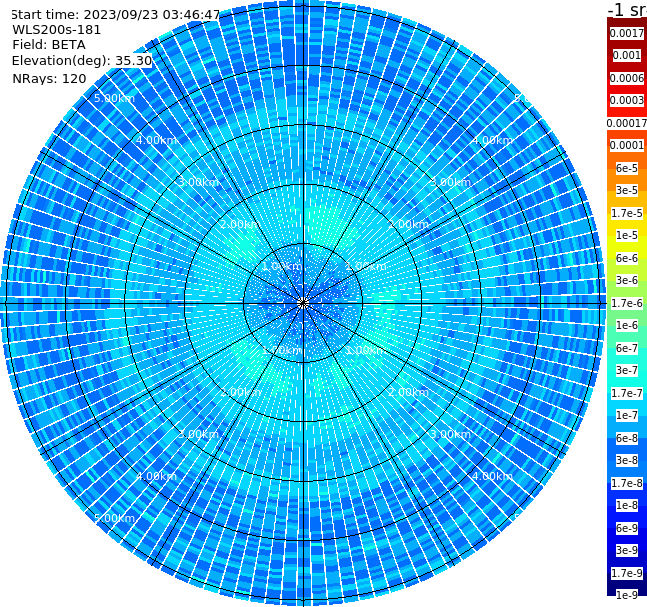This screenshot has height=607, width=647.
Task: Click the 1e-8 color scale label
Action: (x=627, y=505)
